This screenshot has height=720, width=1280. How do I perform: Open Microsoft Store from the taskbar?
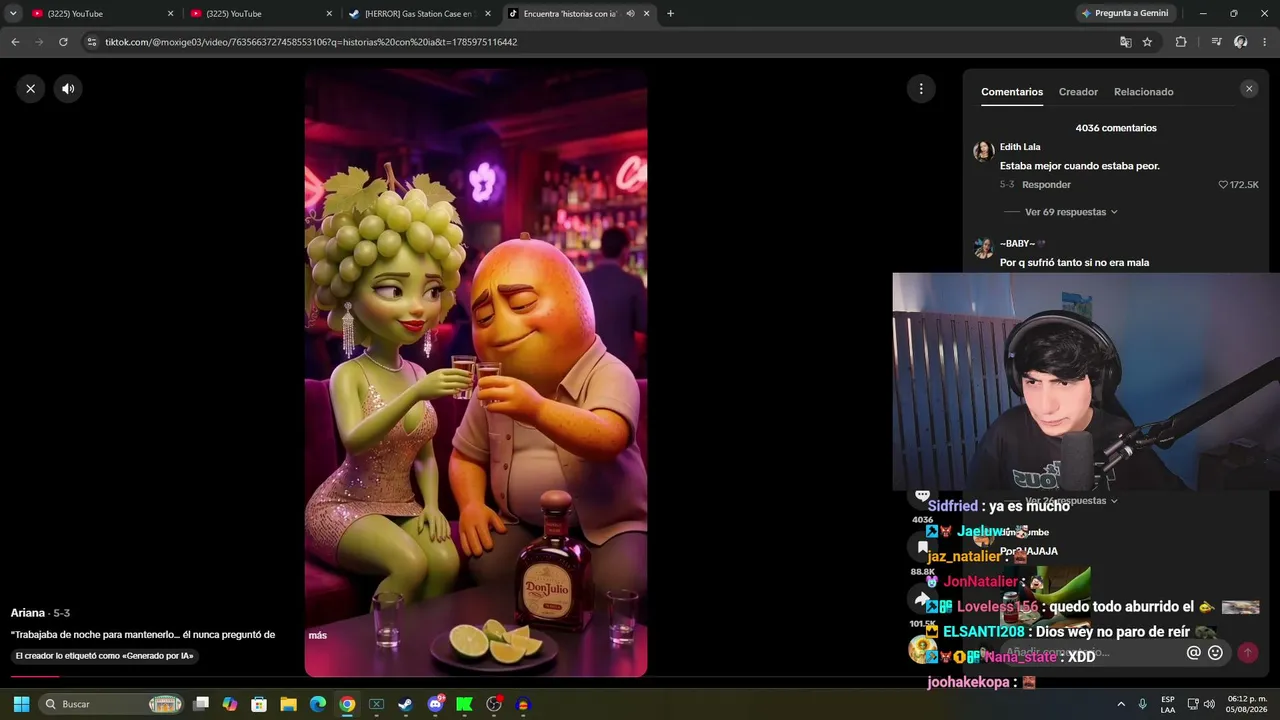pyautogui.click(x=259, y=704)
